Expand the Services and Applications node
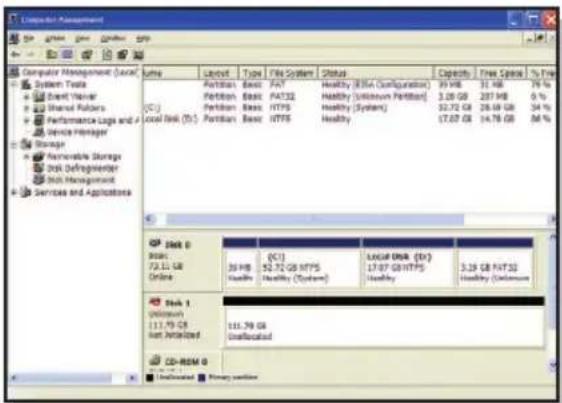The width and height of the screenshot is (562, 403). point(14,193)
